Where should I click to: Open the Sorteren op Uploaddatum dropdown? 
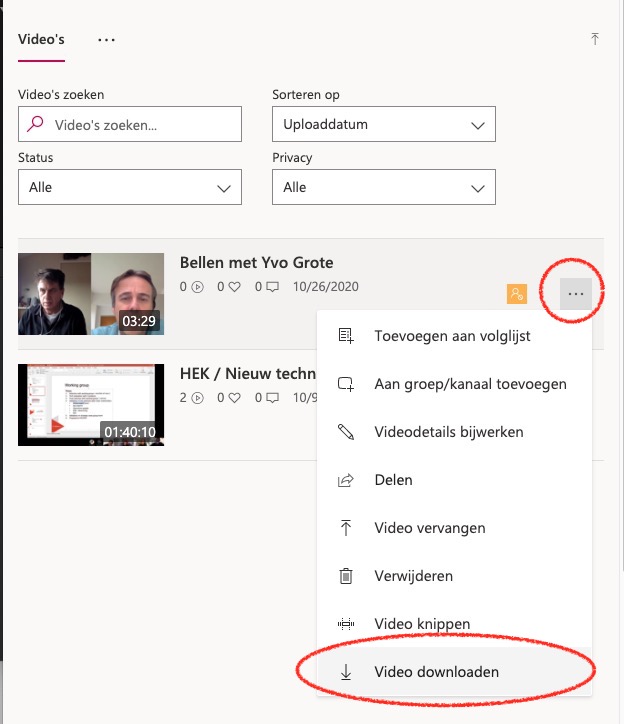(x=383, y=125)
